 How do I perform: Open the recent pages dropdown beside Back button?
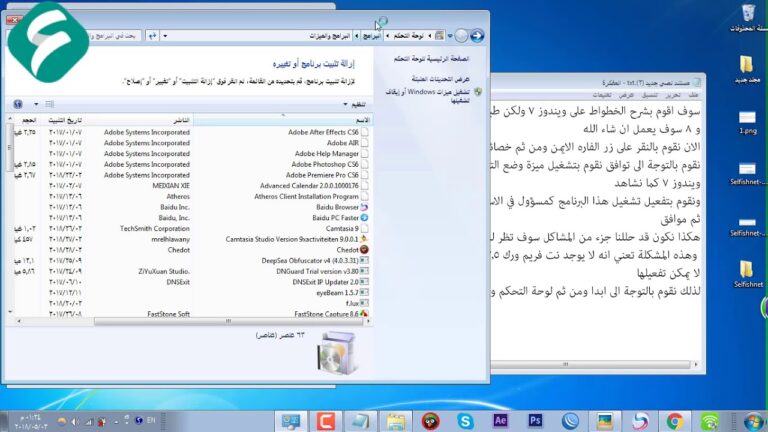pyautogui.click(x=449, y=36)
